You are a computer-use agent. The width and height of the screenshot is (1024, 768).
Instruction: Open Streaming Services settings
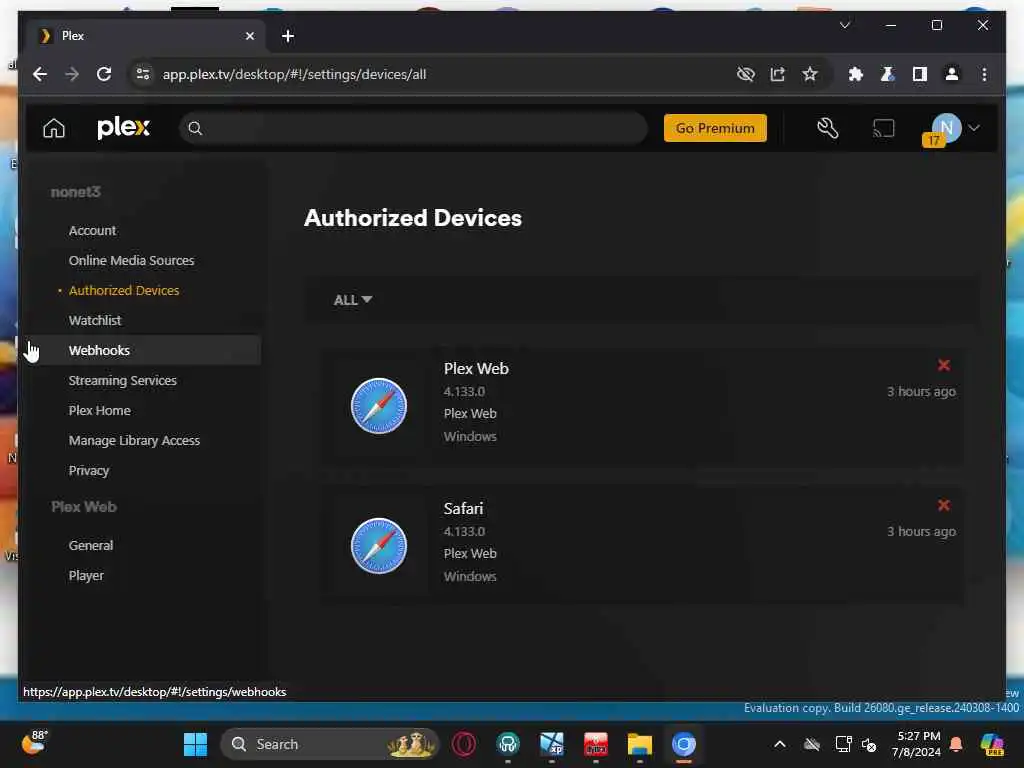(x=123, y=381)
